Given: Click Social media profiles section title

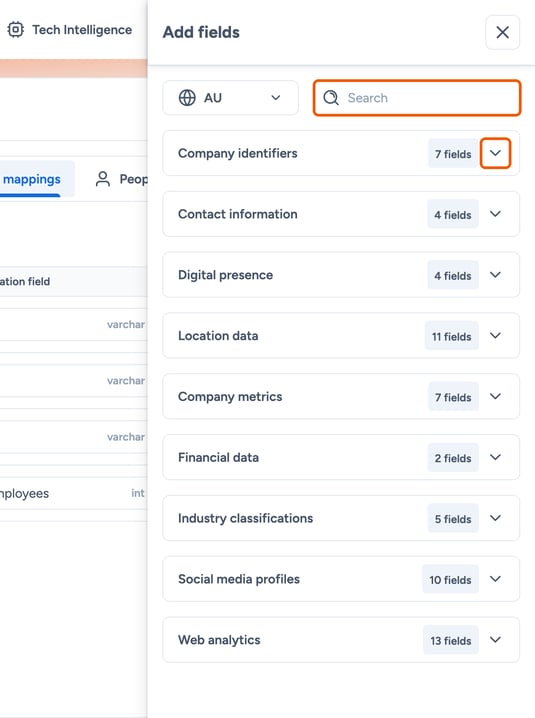Looking at the screenshot, I should click(x=239, y=579).
